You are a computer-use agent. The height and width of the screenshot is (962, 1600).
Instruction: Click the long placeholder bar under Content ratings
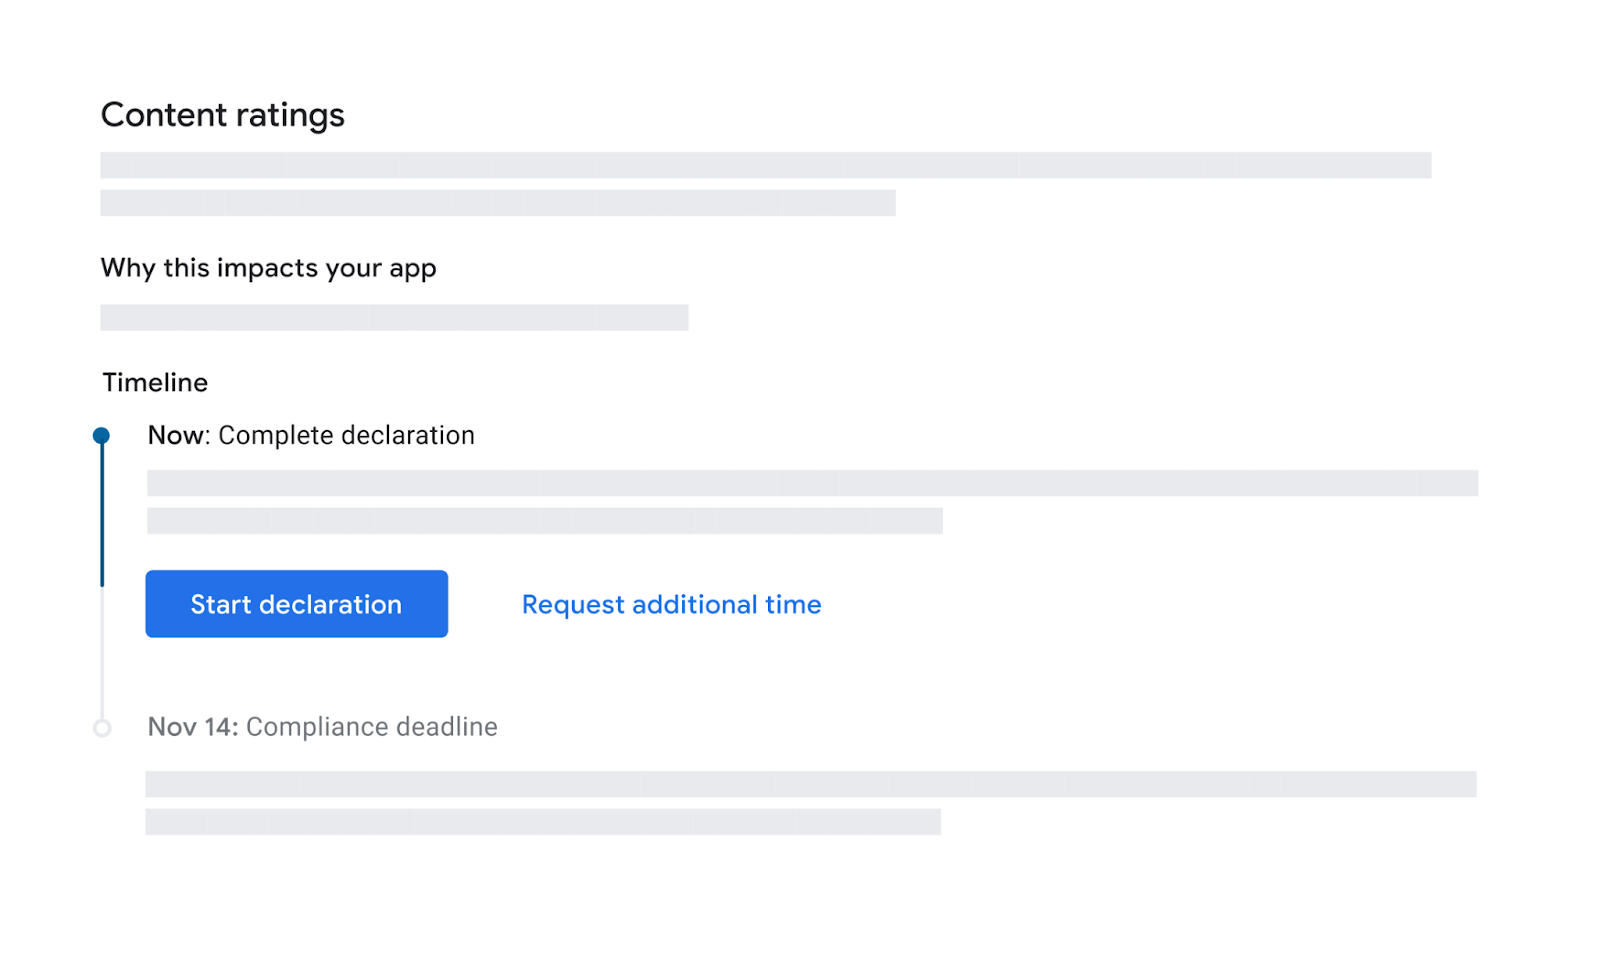pos(766,165)
